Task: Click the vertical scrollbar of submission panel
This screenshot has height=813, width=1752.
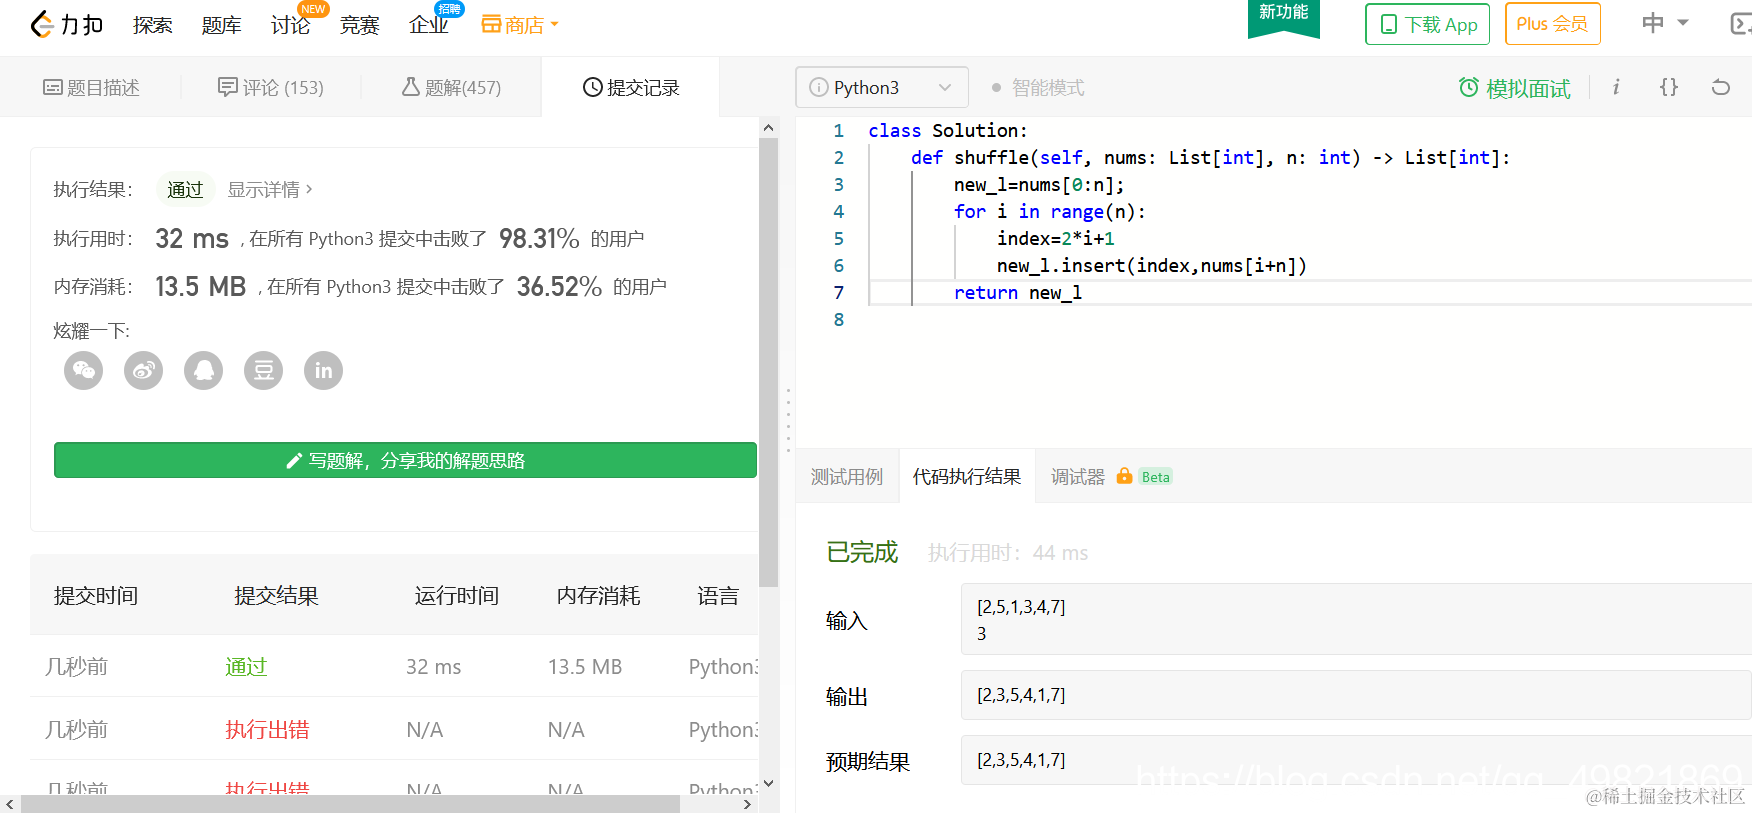Action: click(768, 362)
